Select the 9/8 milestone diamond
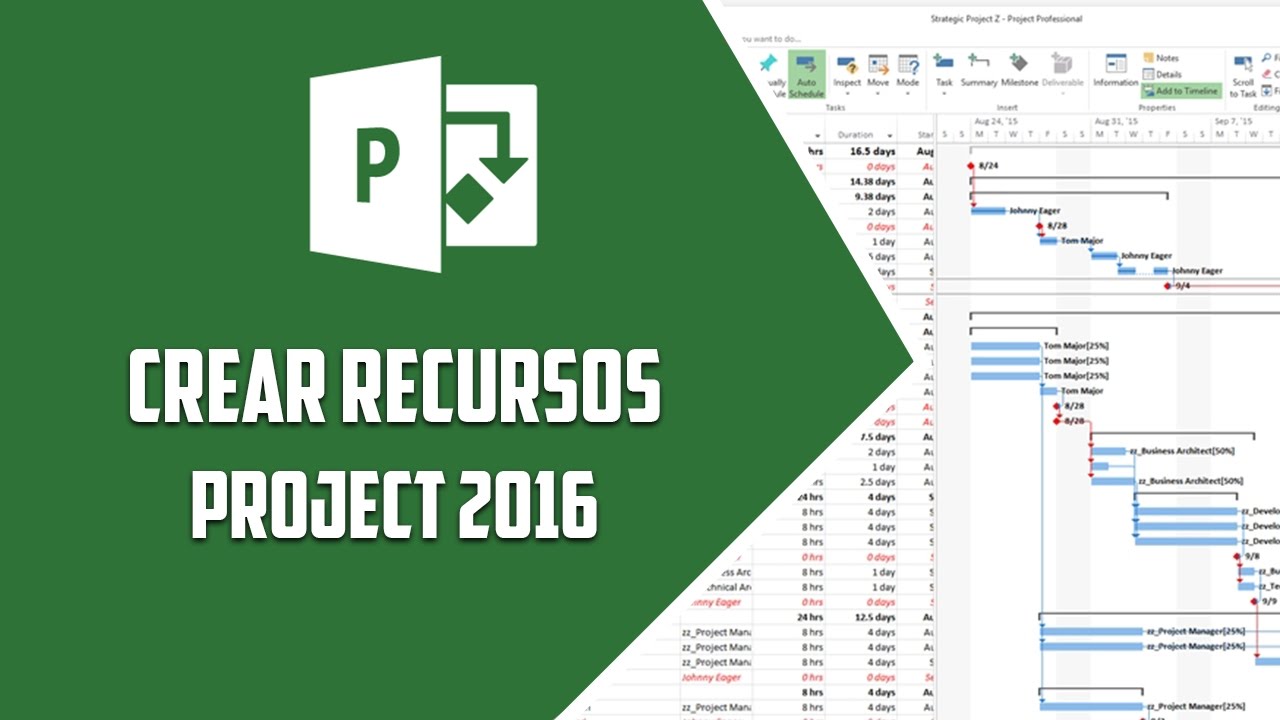1280x720 pixels. pyautogui.click(x=1237, y=556)
